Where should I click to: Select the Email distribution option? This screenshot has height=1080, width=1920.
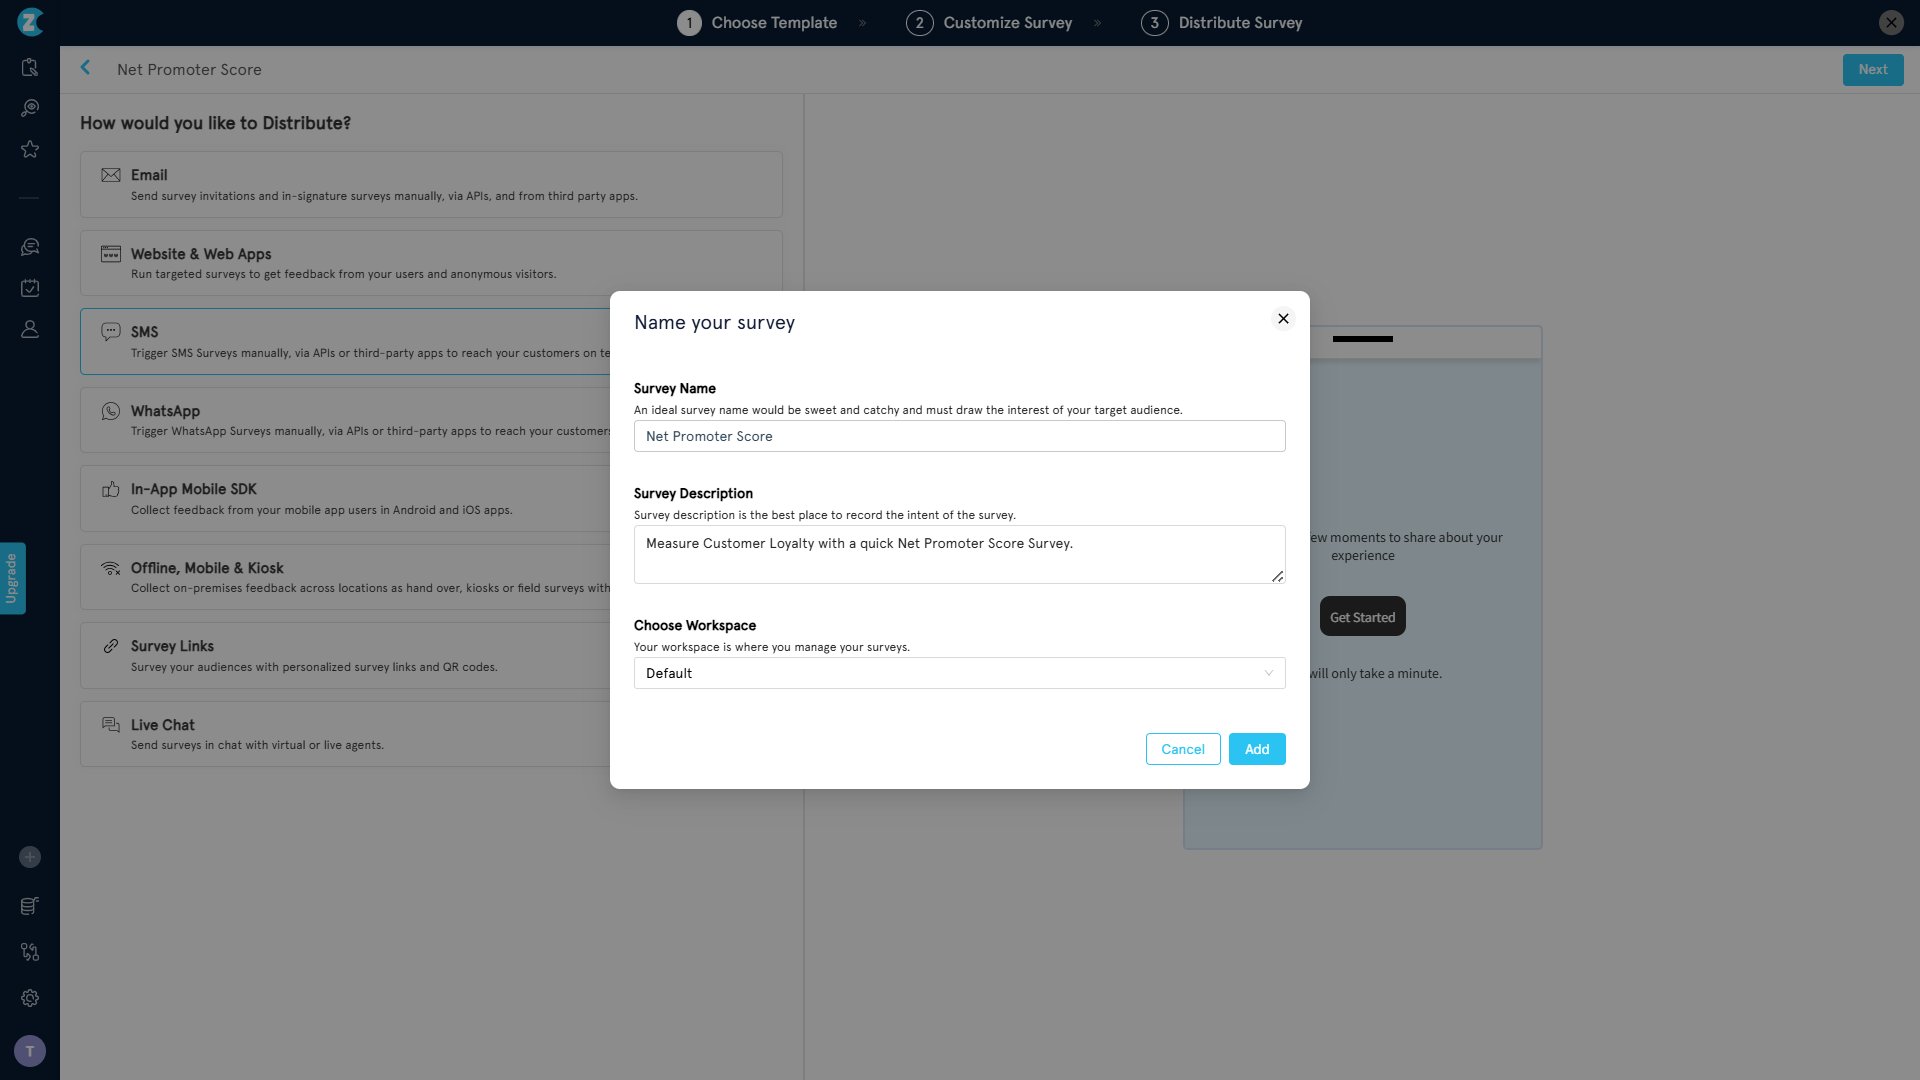431,185
